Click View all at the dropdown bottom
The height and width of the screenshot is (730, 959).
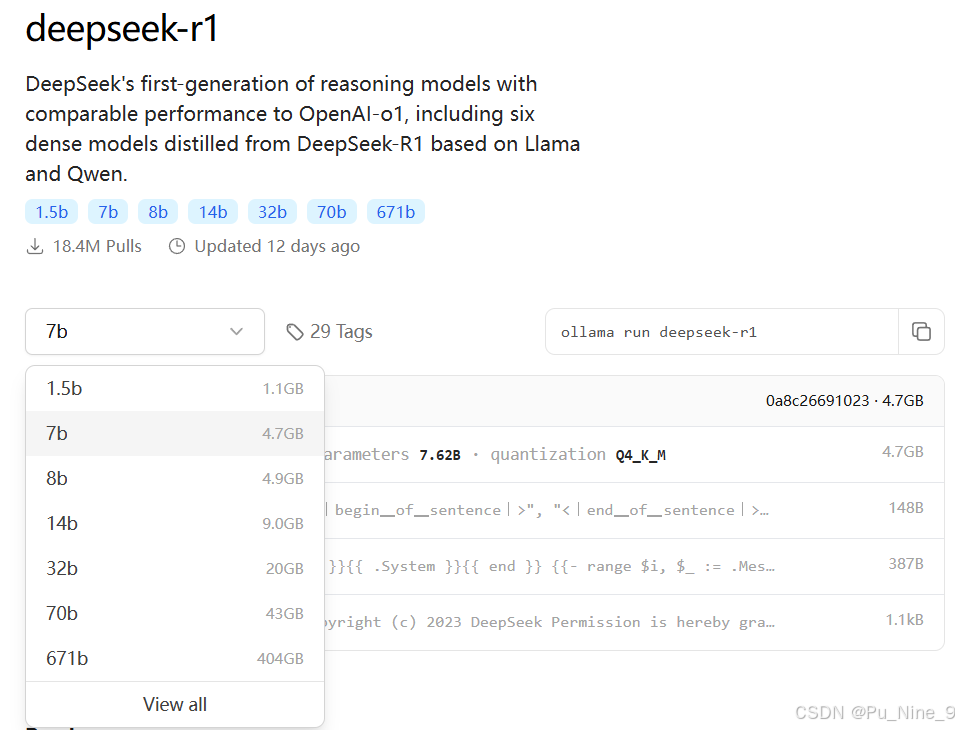pos(174,704)
